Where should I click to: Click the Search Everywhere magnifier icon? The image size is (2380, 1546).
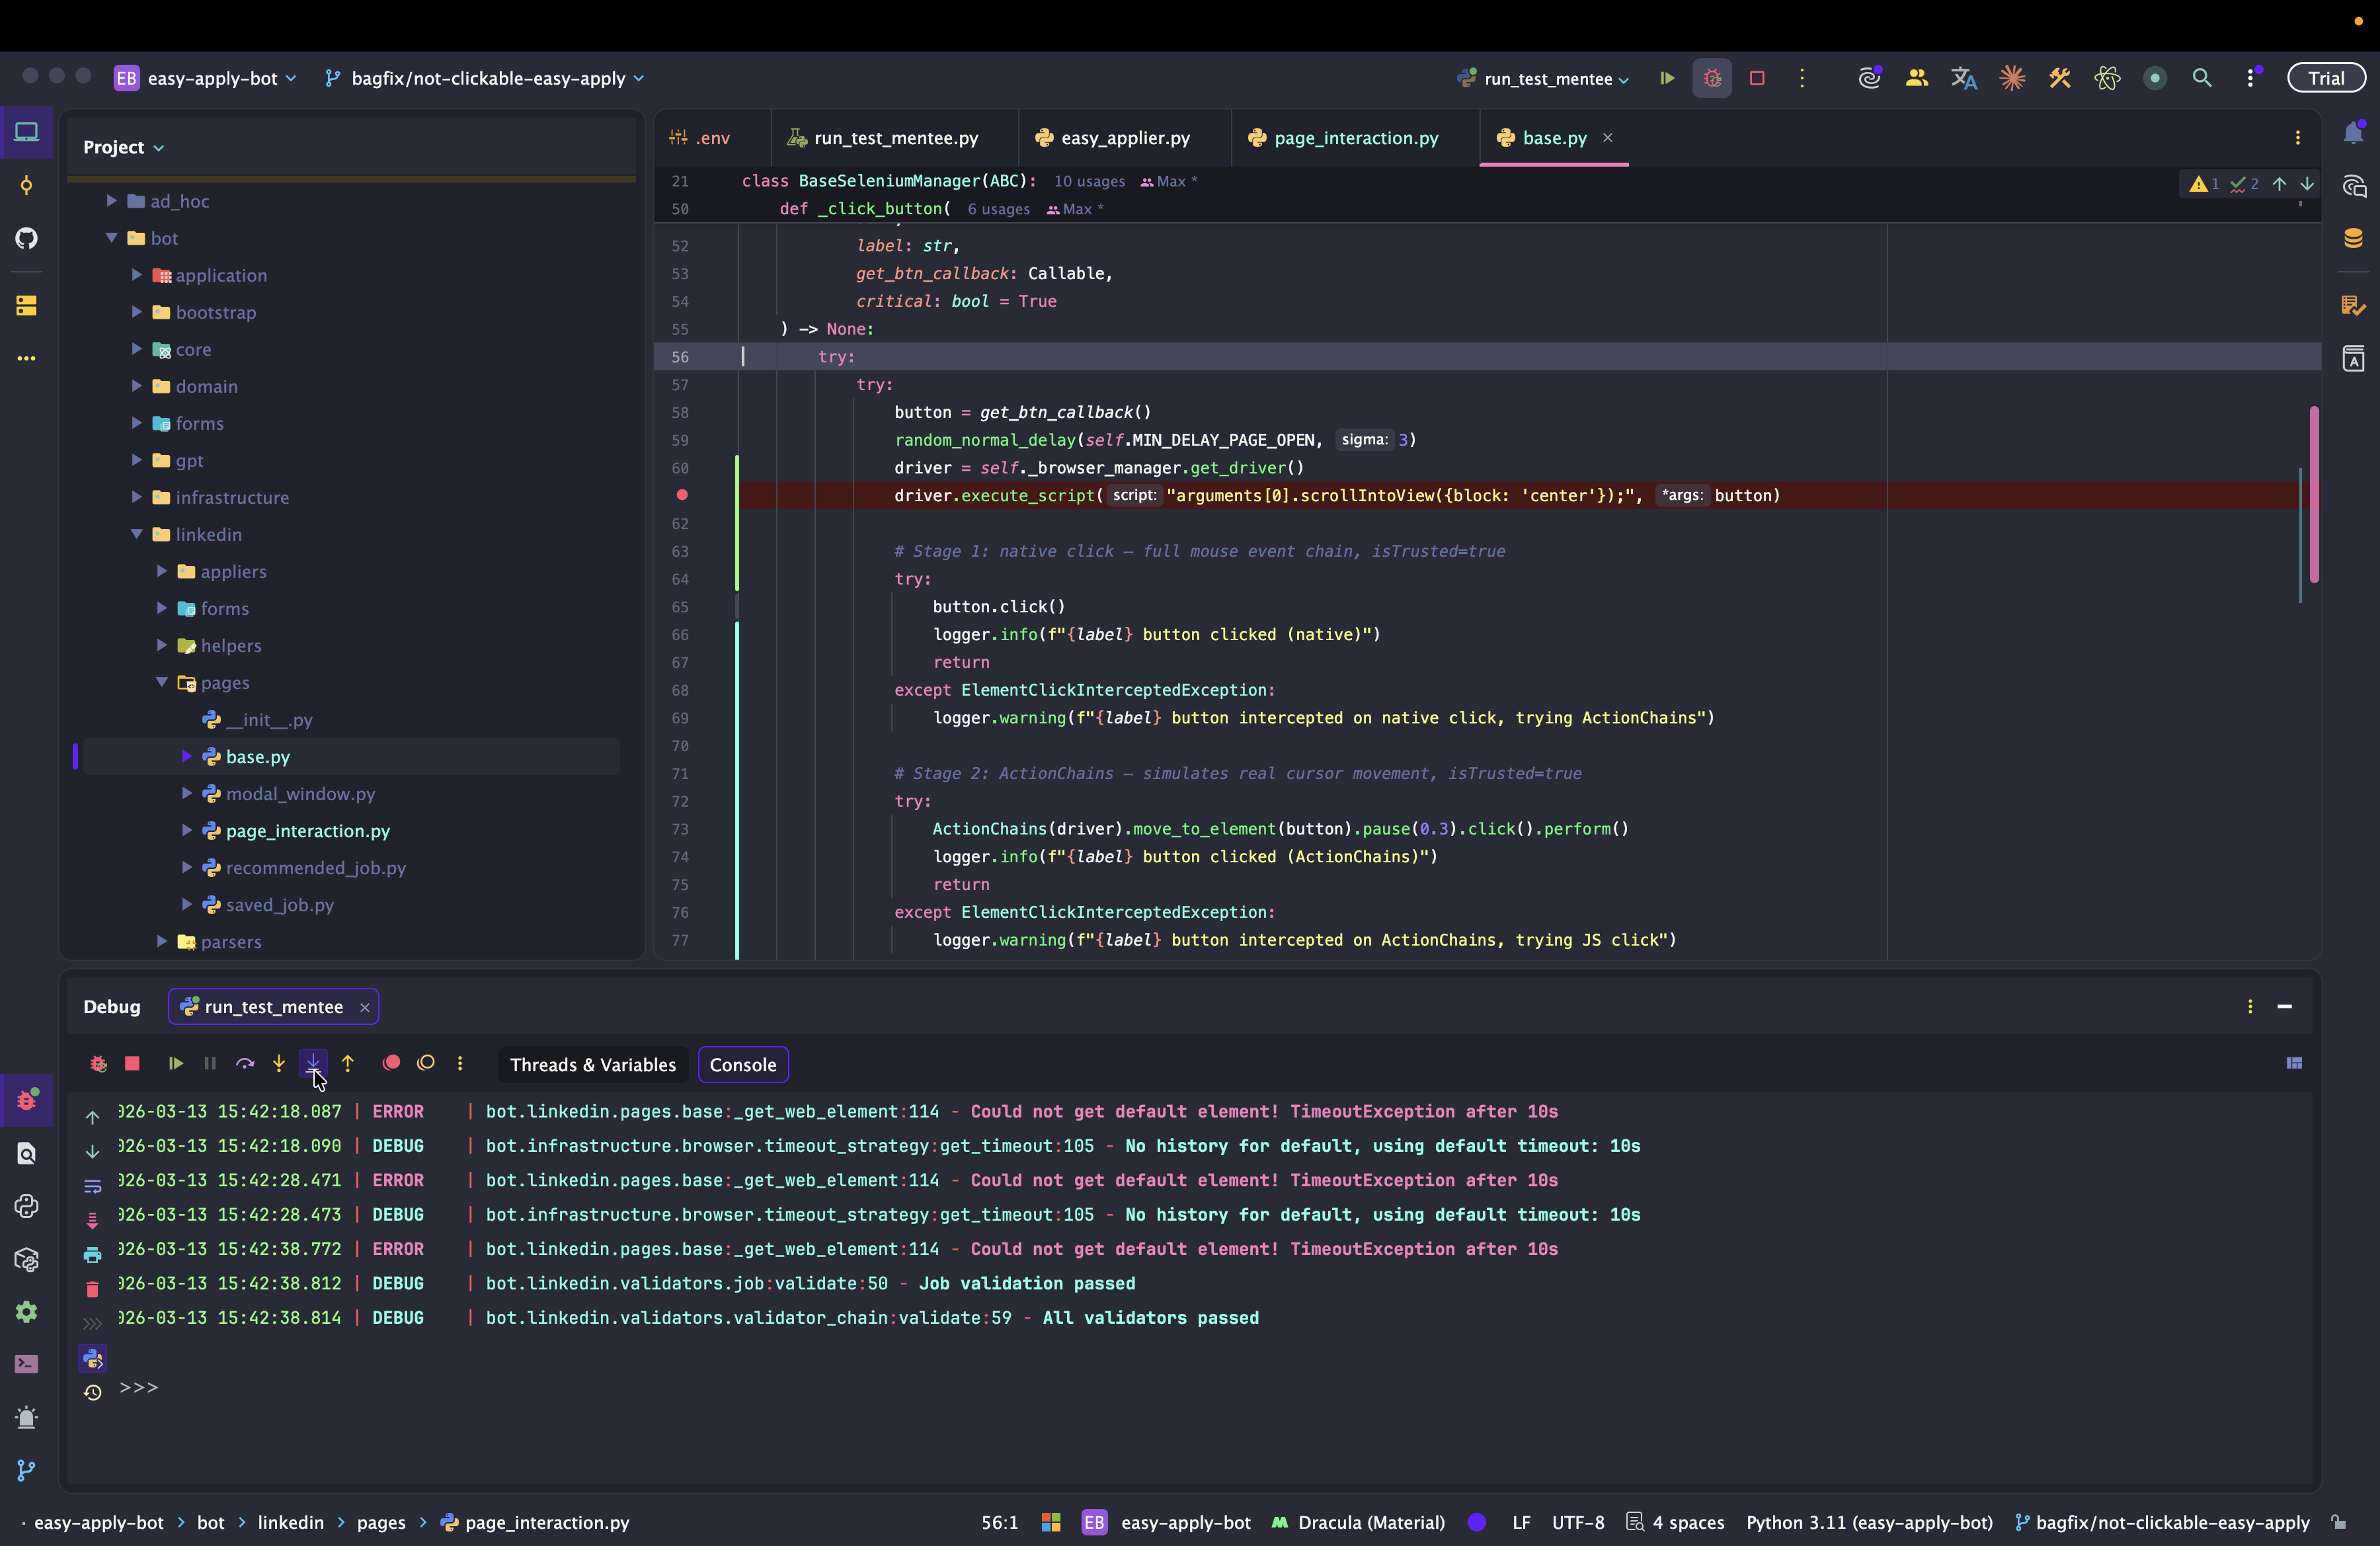tap(2202, 78)
